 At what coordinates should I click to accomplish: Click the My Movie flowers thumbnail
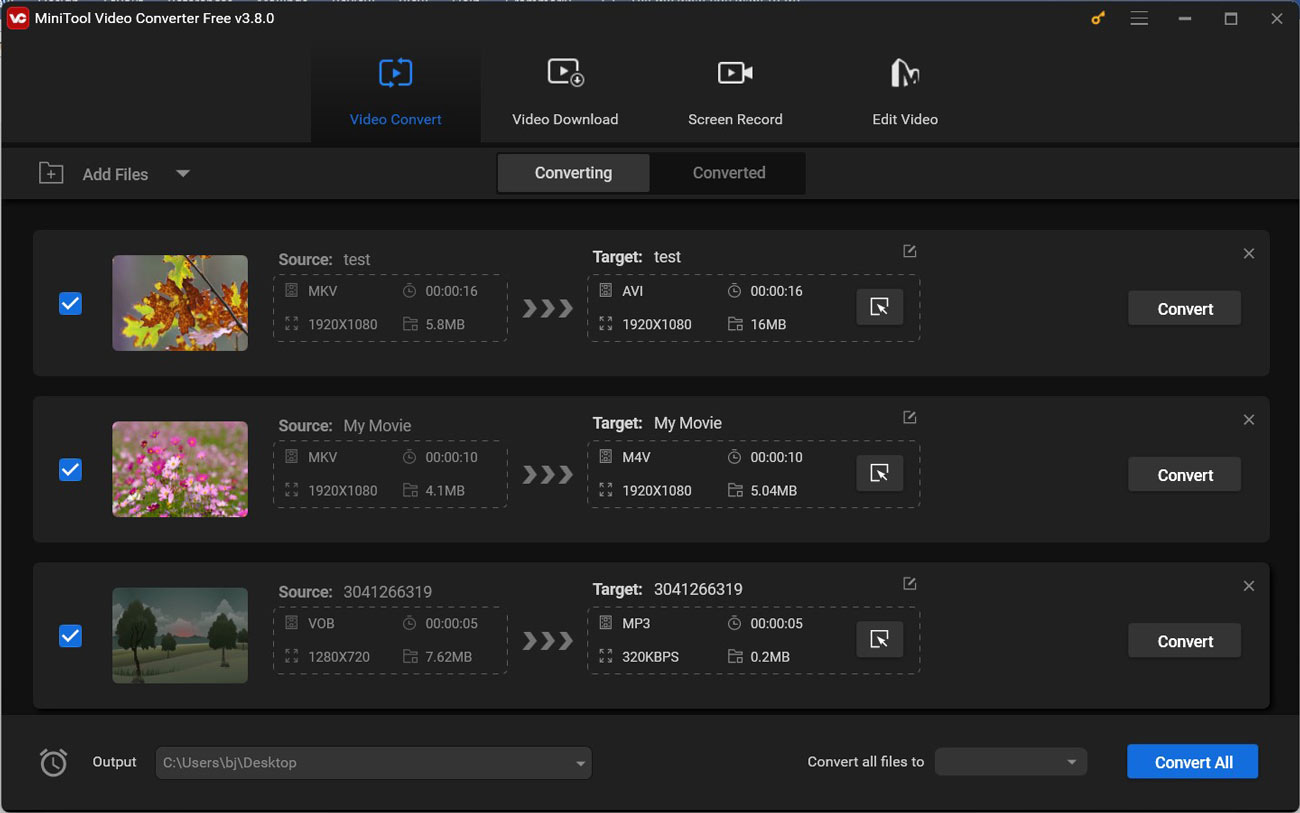click(180, 469)
